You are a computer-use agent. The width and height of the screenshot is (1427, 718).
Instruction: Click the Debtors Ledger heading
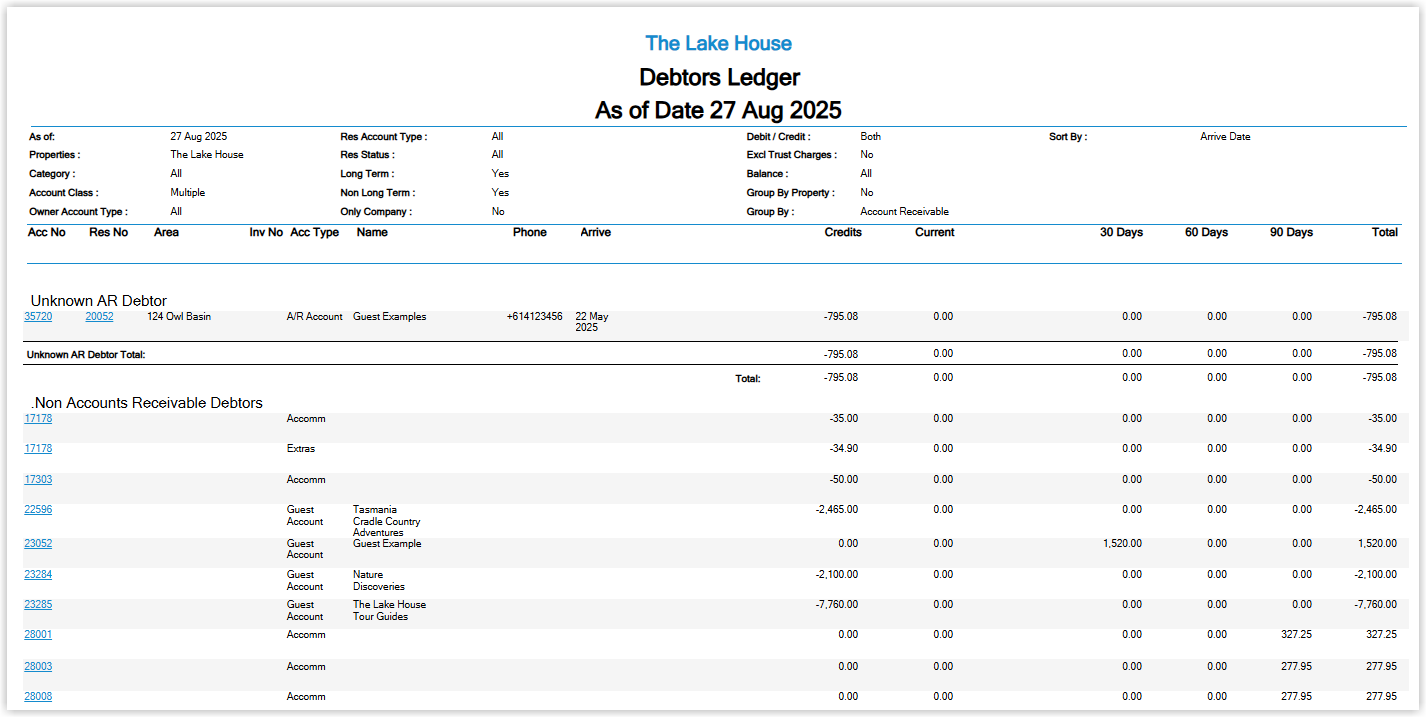point(719,77)
